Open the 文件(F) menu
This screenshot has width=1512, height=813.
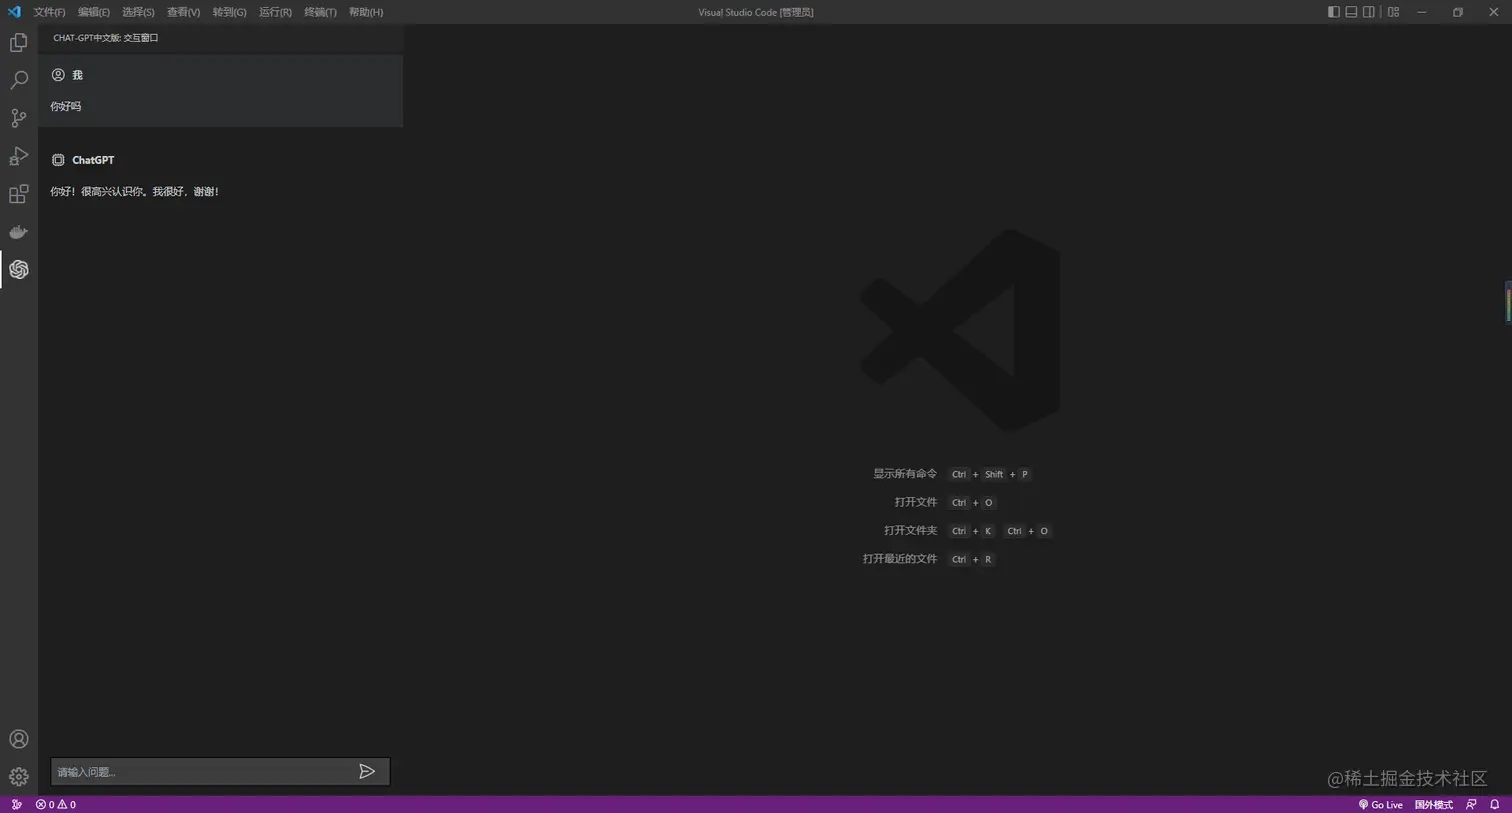[x=49, y=12]
